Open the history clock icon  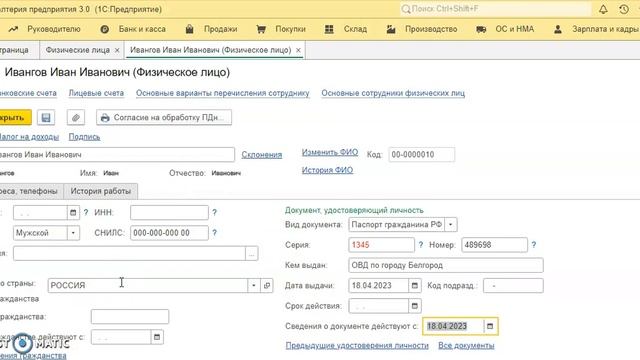click(623, 9)
